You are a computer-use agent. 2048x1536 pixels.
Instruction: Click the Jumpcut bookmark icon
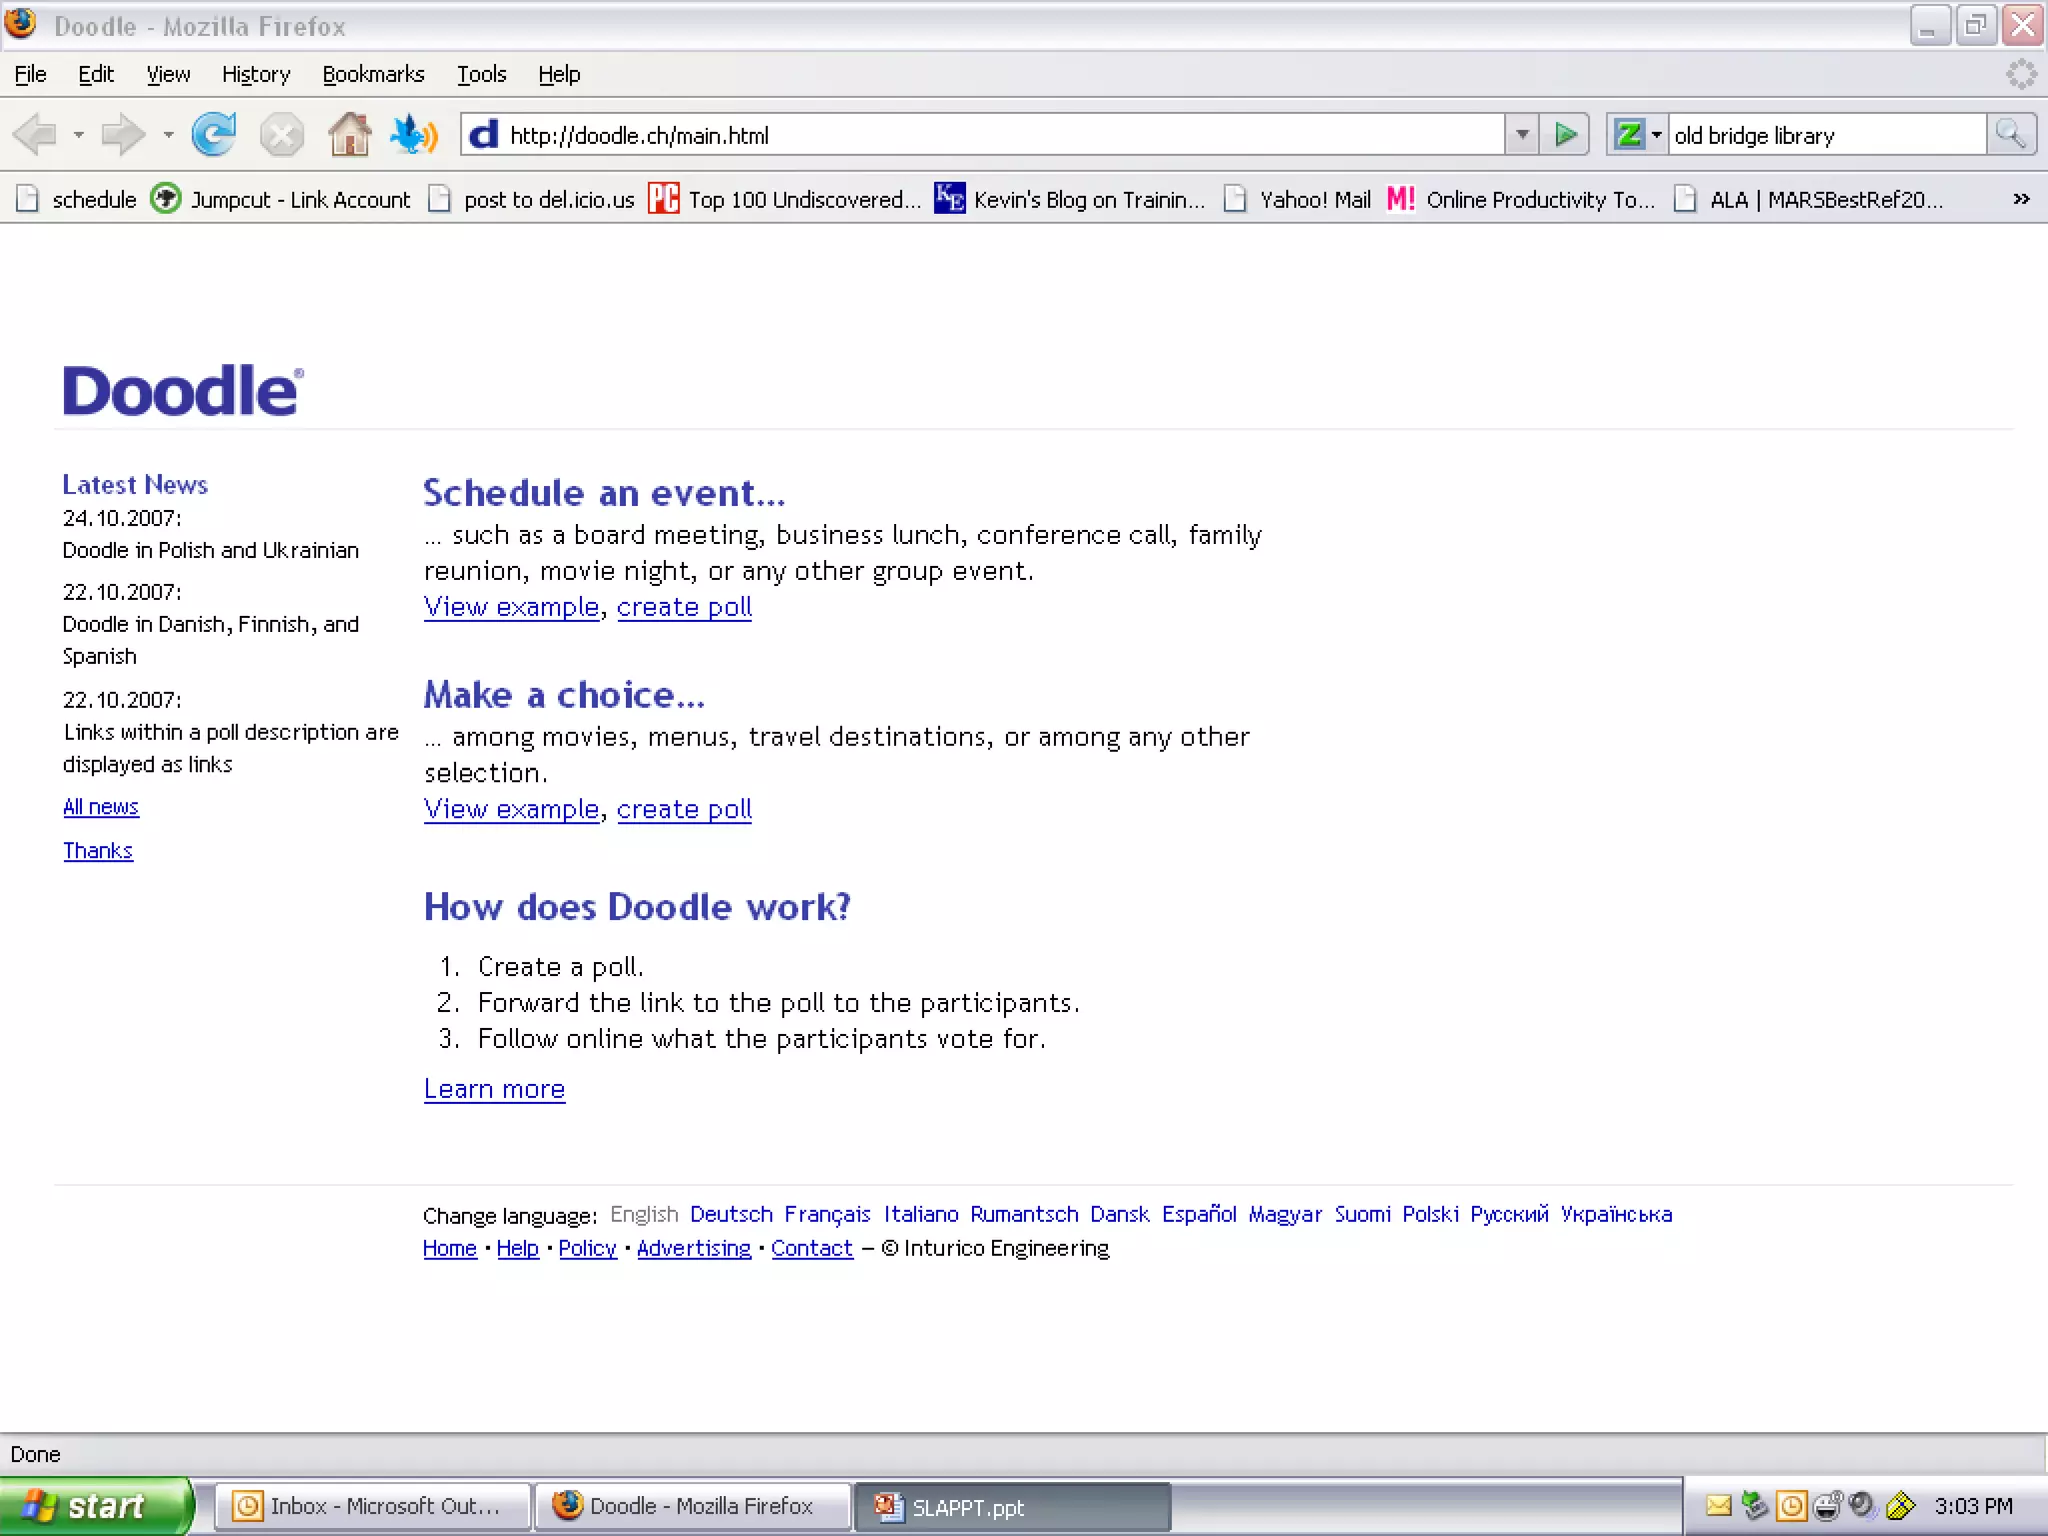[x=166, y=199]
